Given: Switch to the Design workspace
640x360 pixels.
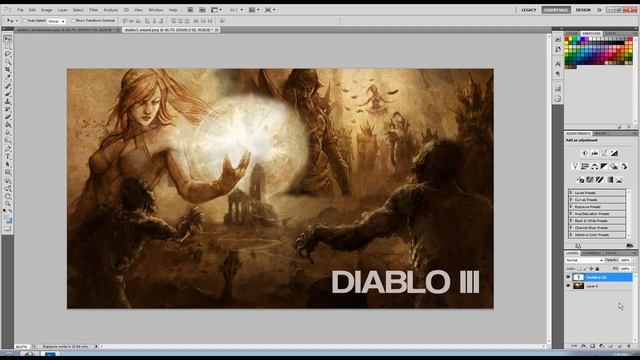Looking at the screenshot, I should pyautogui.click(x=583, y=10).
